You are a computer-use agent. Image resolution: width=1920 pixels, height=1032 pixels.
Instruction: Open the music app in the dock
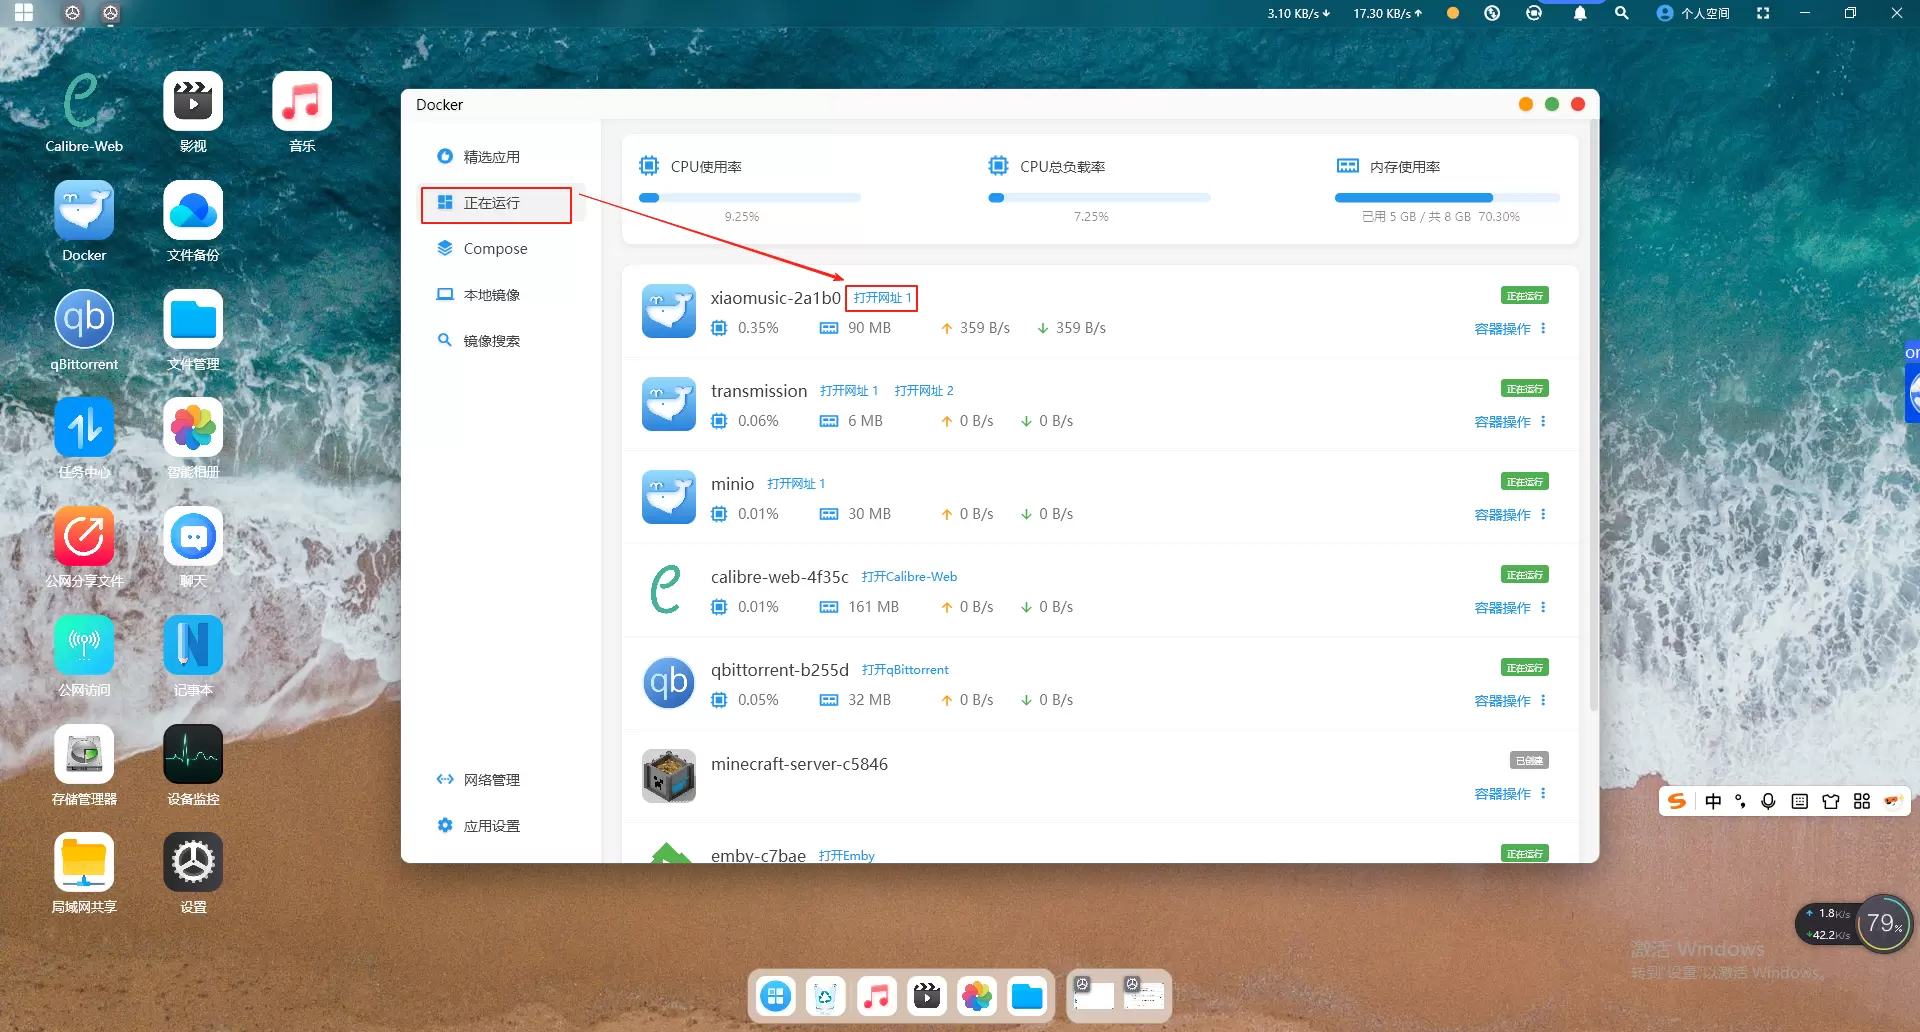pos(876,996)
